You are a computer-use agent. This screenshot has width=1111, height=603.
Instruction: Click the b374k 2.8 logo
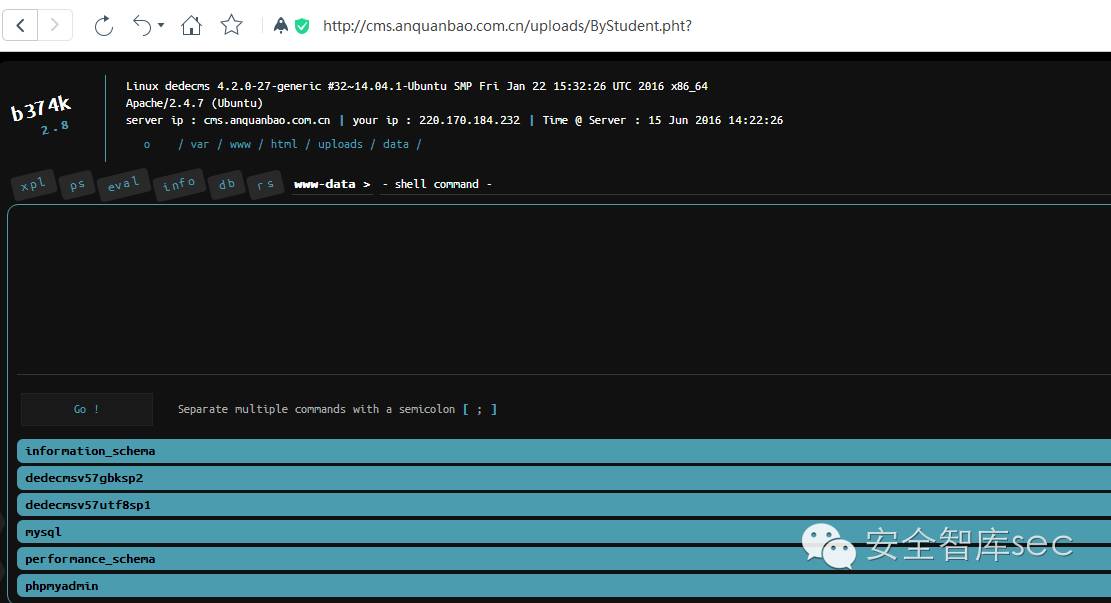click(x=41, y=115)
